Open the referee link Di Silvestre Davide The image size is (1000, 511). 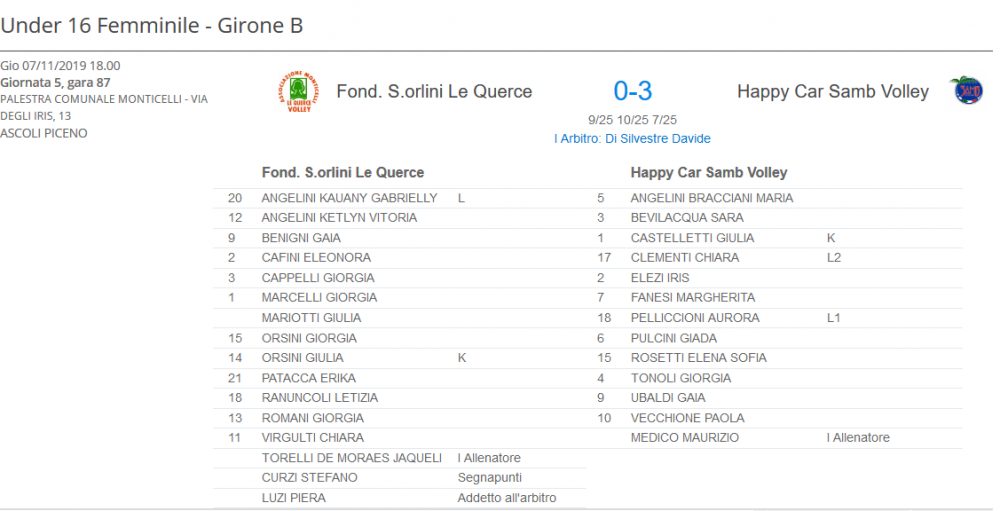click(632, 138)
